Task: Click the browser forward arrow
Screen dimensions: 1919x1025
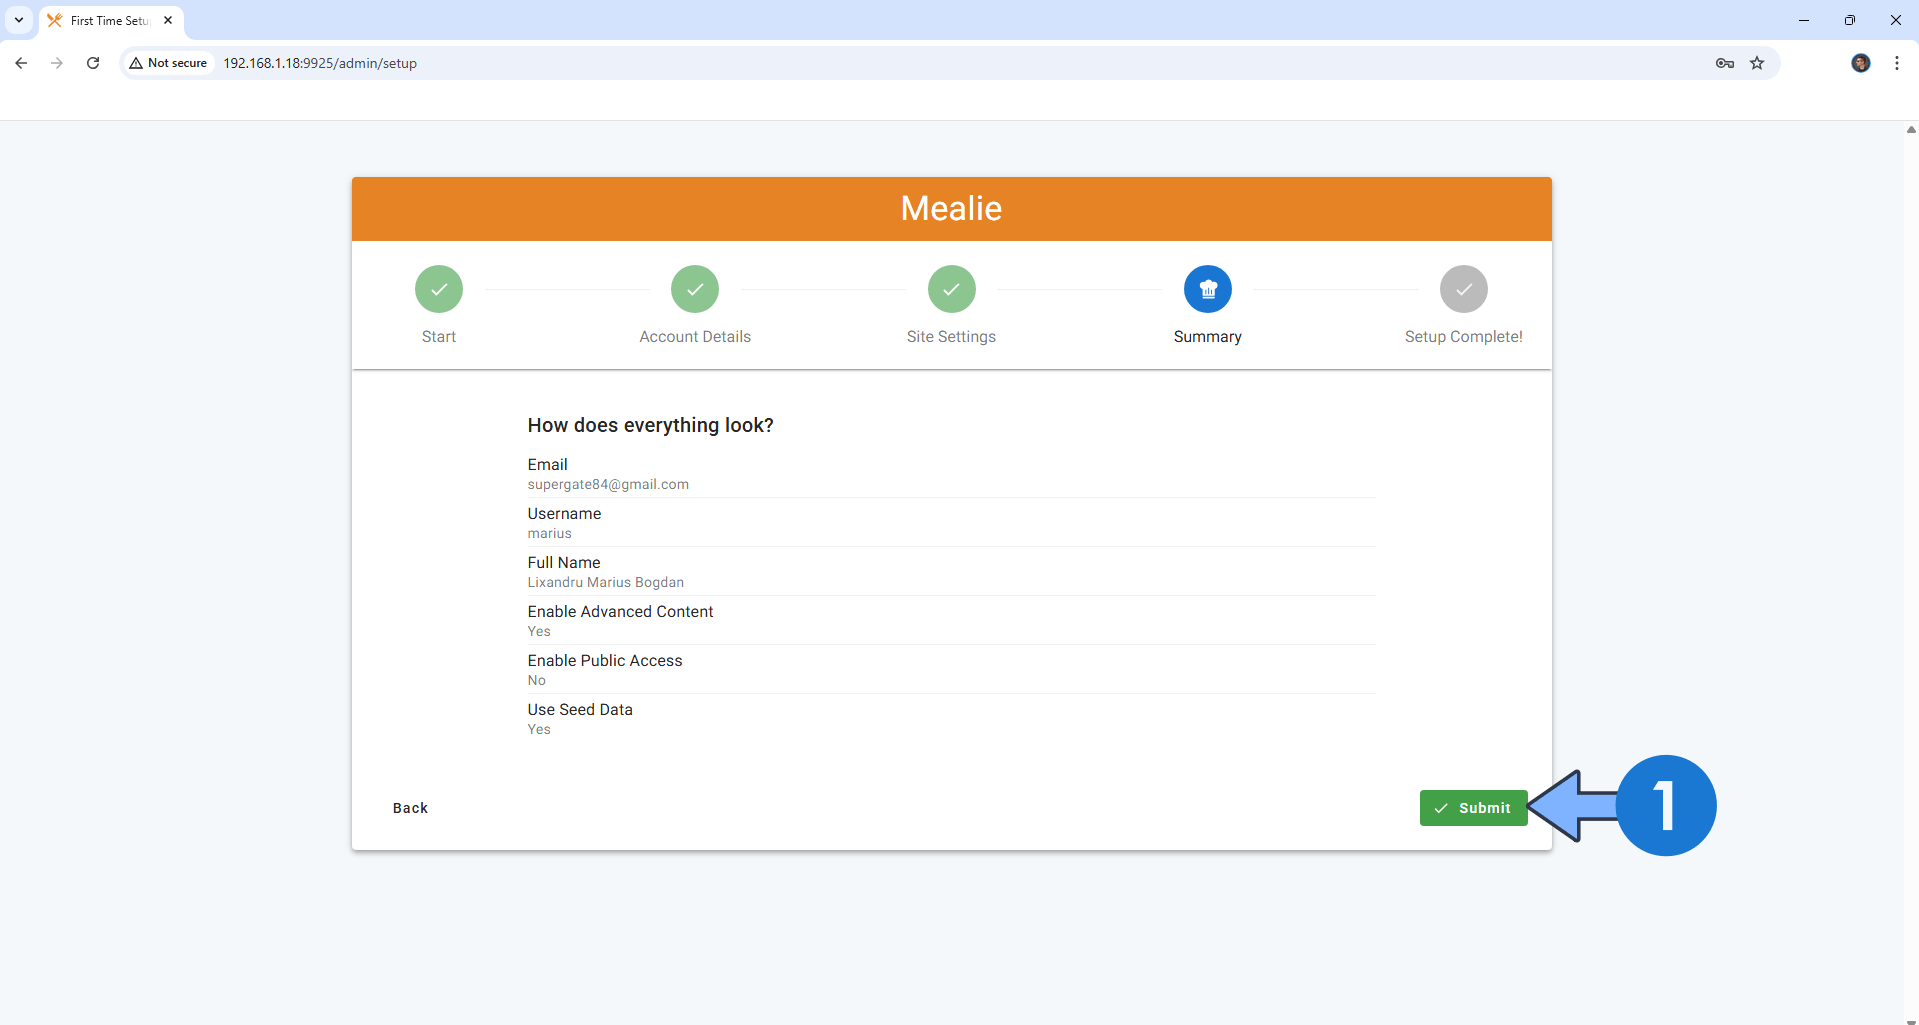Action: coord(57,63)
